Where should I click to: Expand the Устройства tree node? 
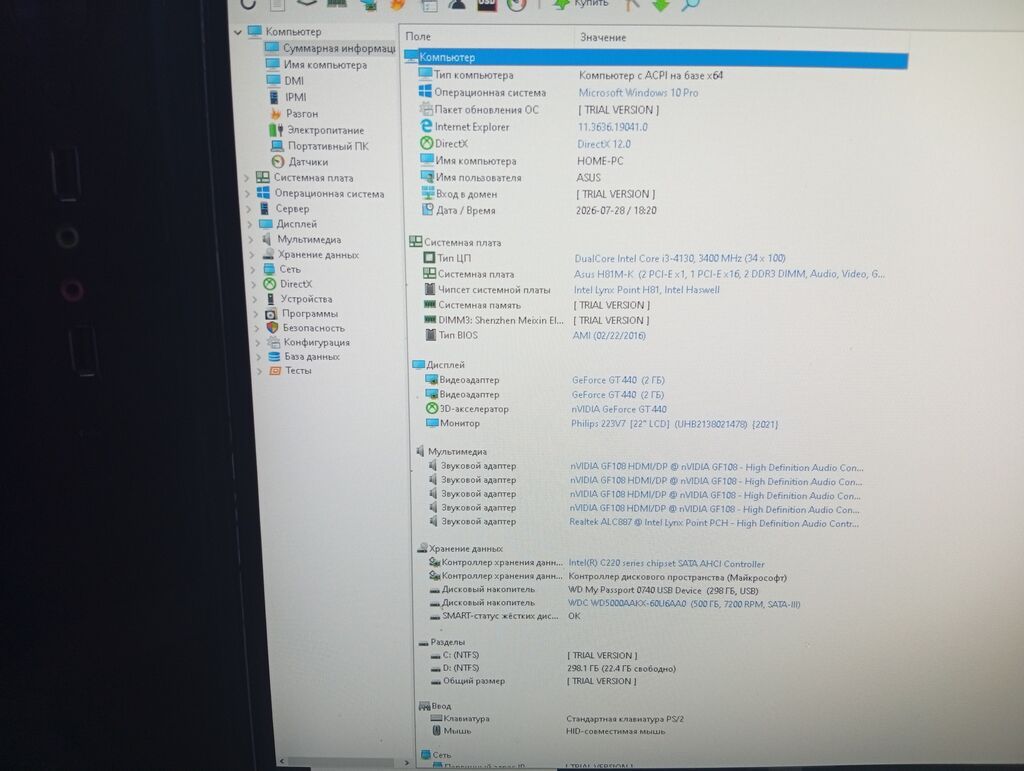[255, 299]
